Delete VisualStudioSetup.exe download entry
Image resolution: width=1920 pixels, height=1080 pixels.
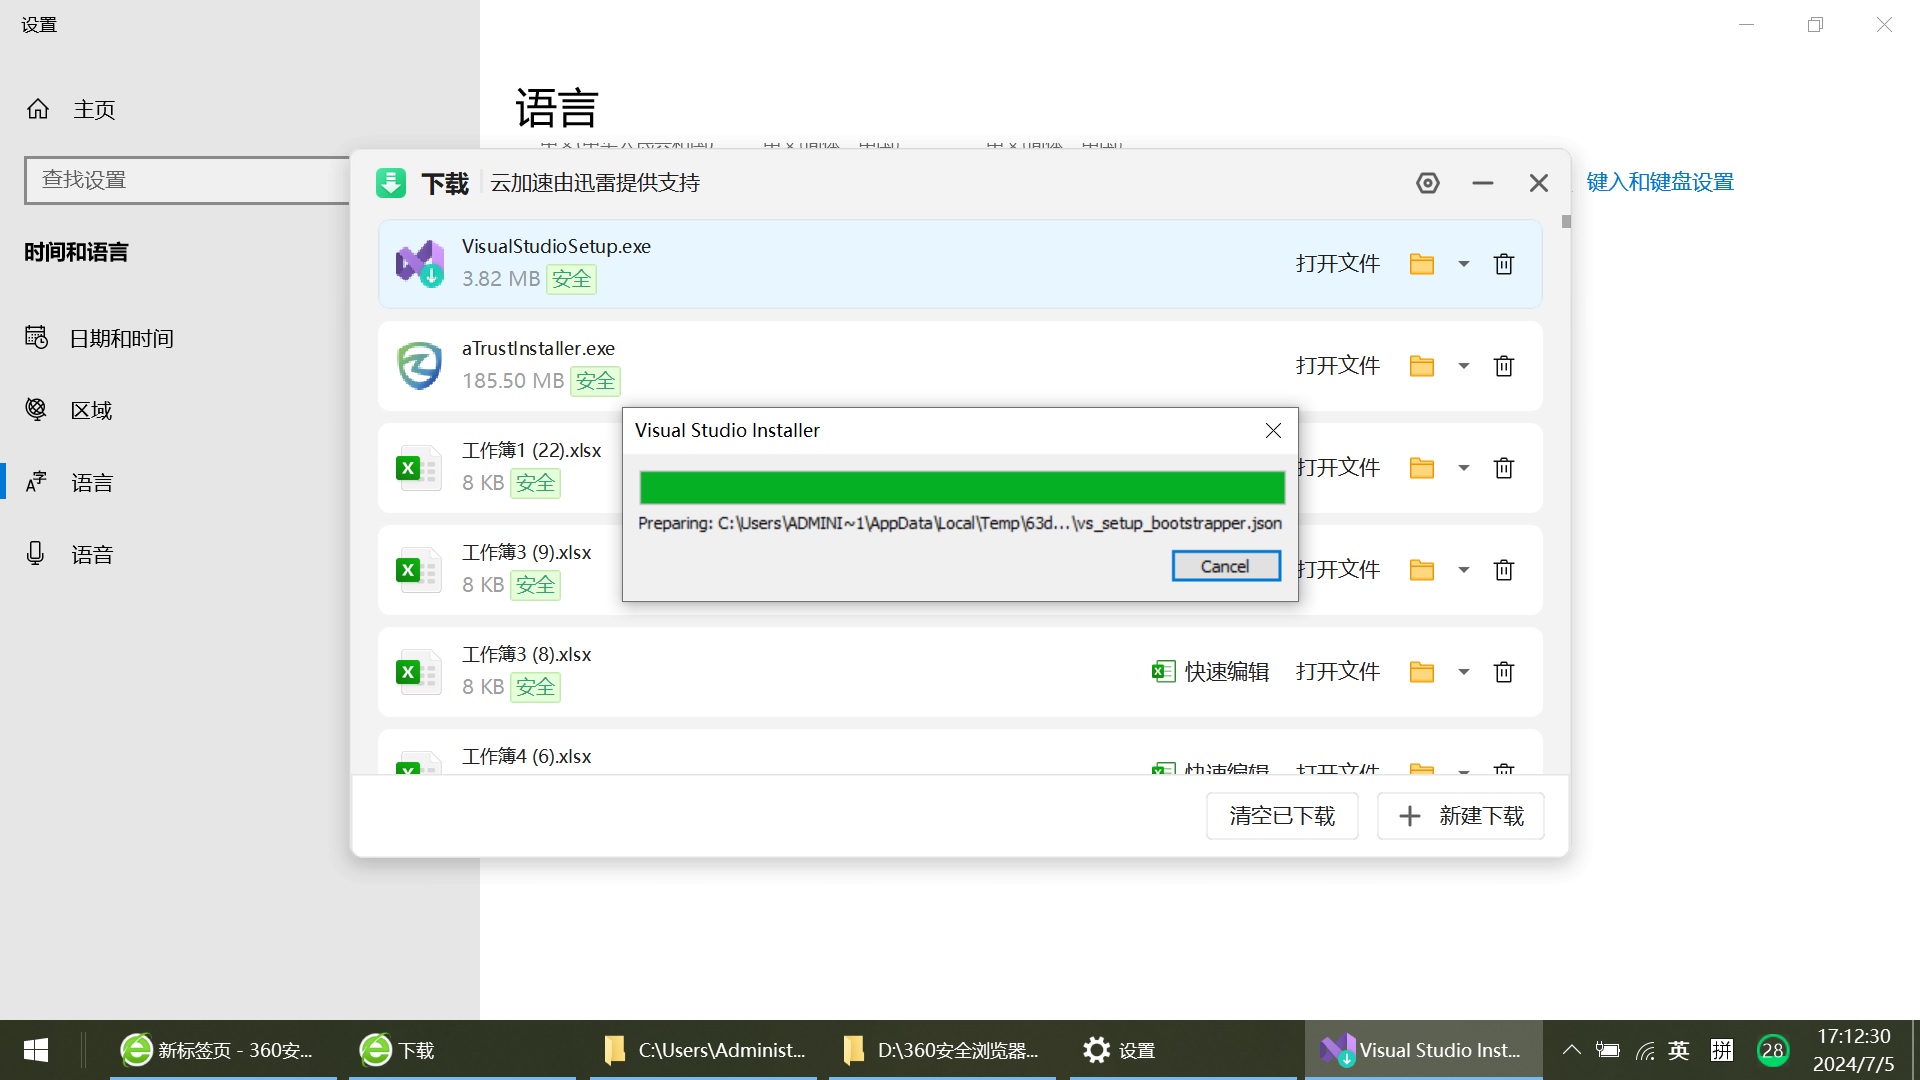click(1504, 264)
